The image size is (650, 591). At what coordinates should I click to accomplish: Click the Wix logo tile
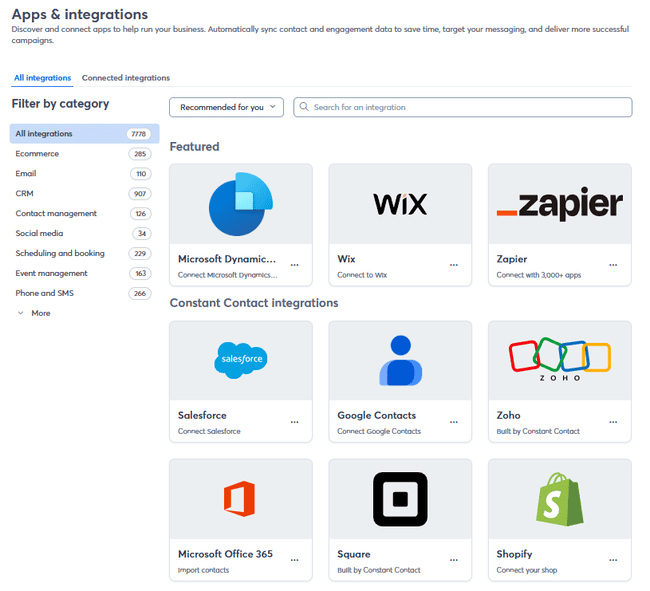click(400, 204)
